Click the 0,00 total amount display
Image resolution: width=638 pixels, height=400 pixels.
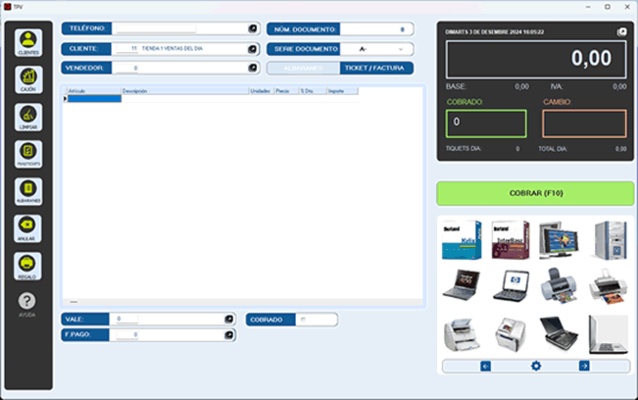[x=536, y=59]
